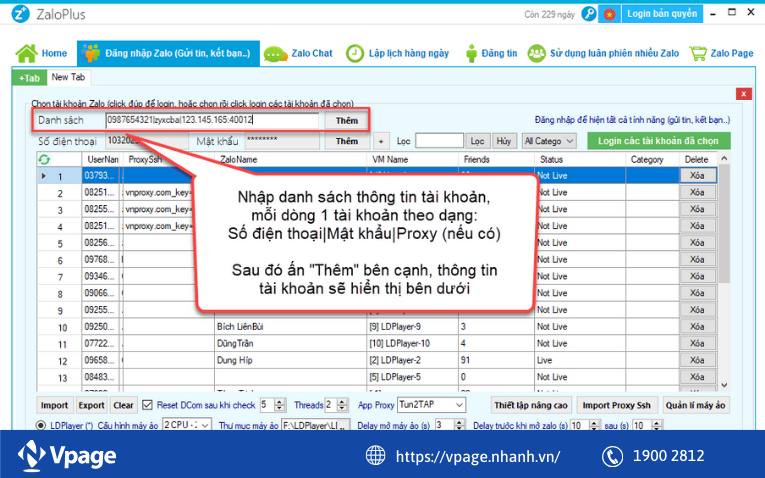Click the group icon for Sử dụng luân phiên
765x478 pixels.
[537, 53]
